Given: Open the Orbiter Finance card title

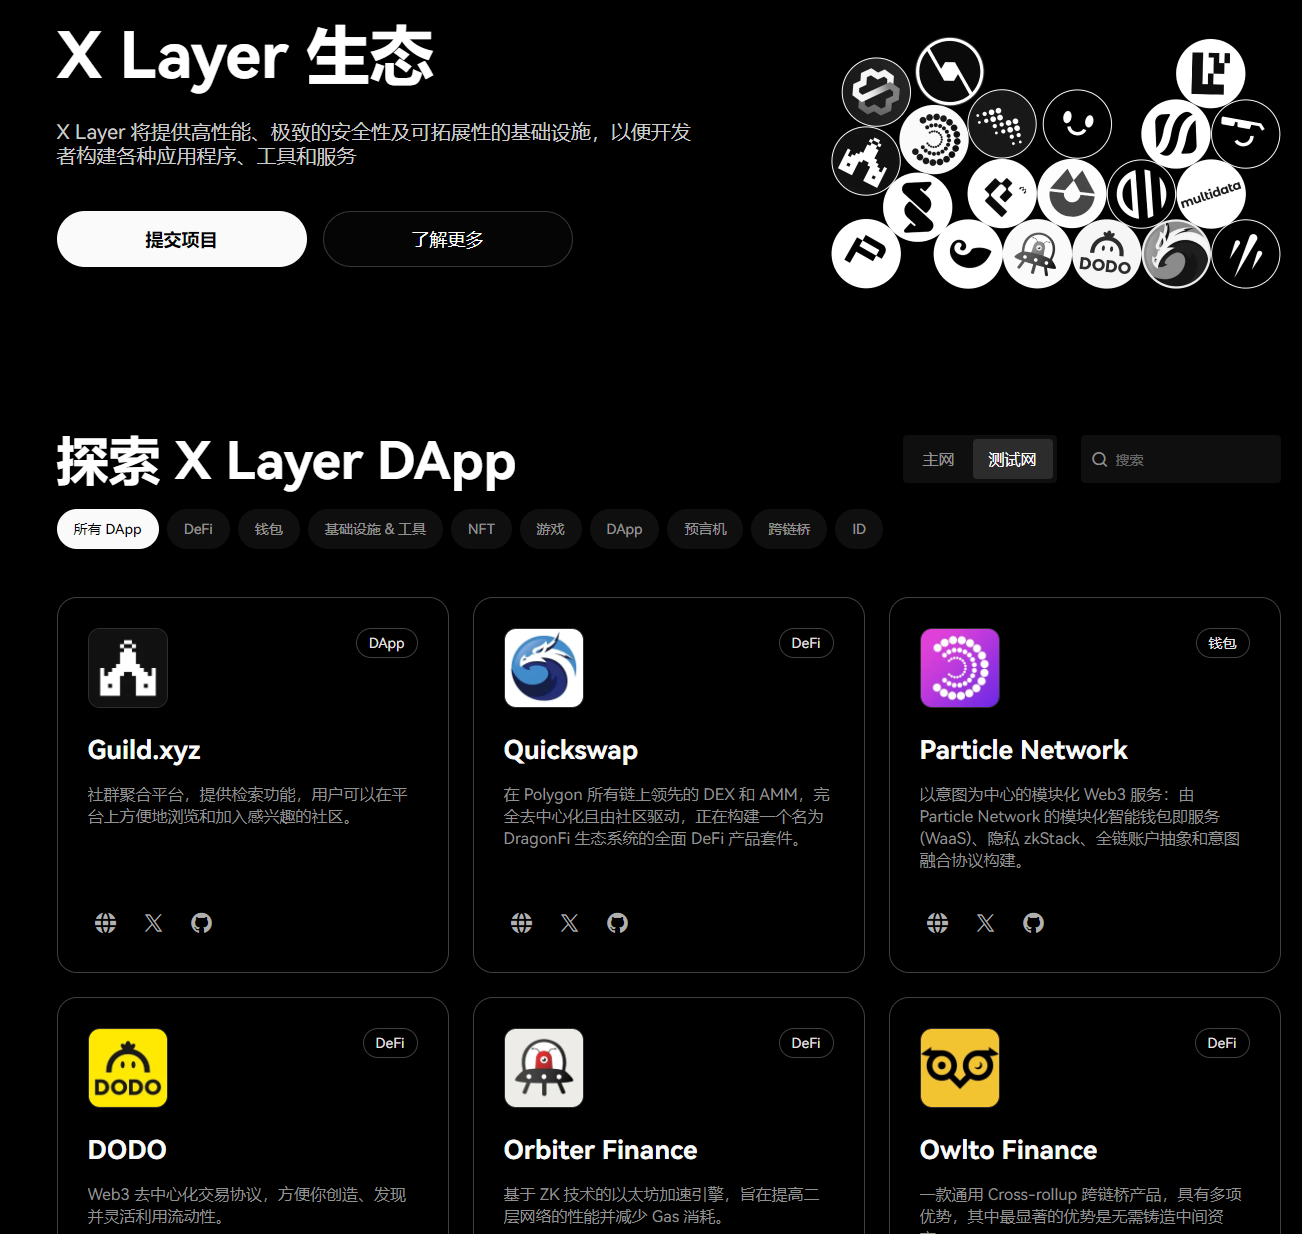Looking at the screenshot, I should pyautogui.click(x=601, y=1150).
